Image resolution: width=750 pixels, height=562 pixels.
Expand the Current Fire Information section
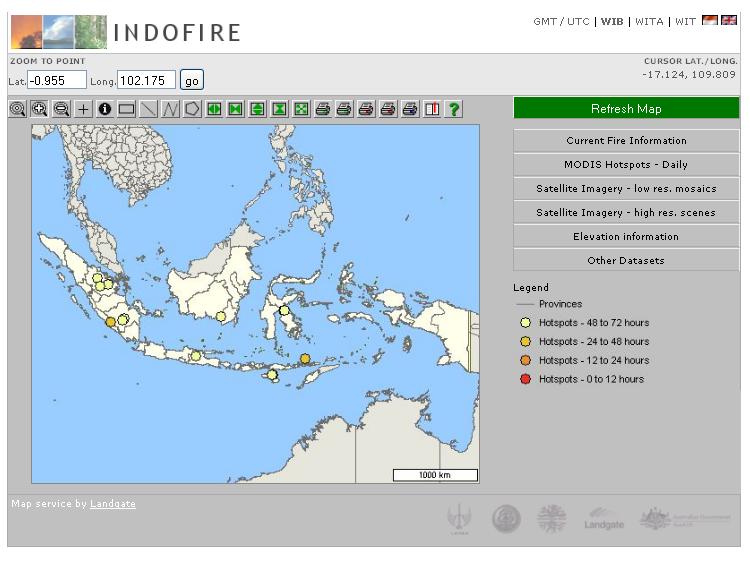click(626, 141)
